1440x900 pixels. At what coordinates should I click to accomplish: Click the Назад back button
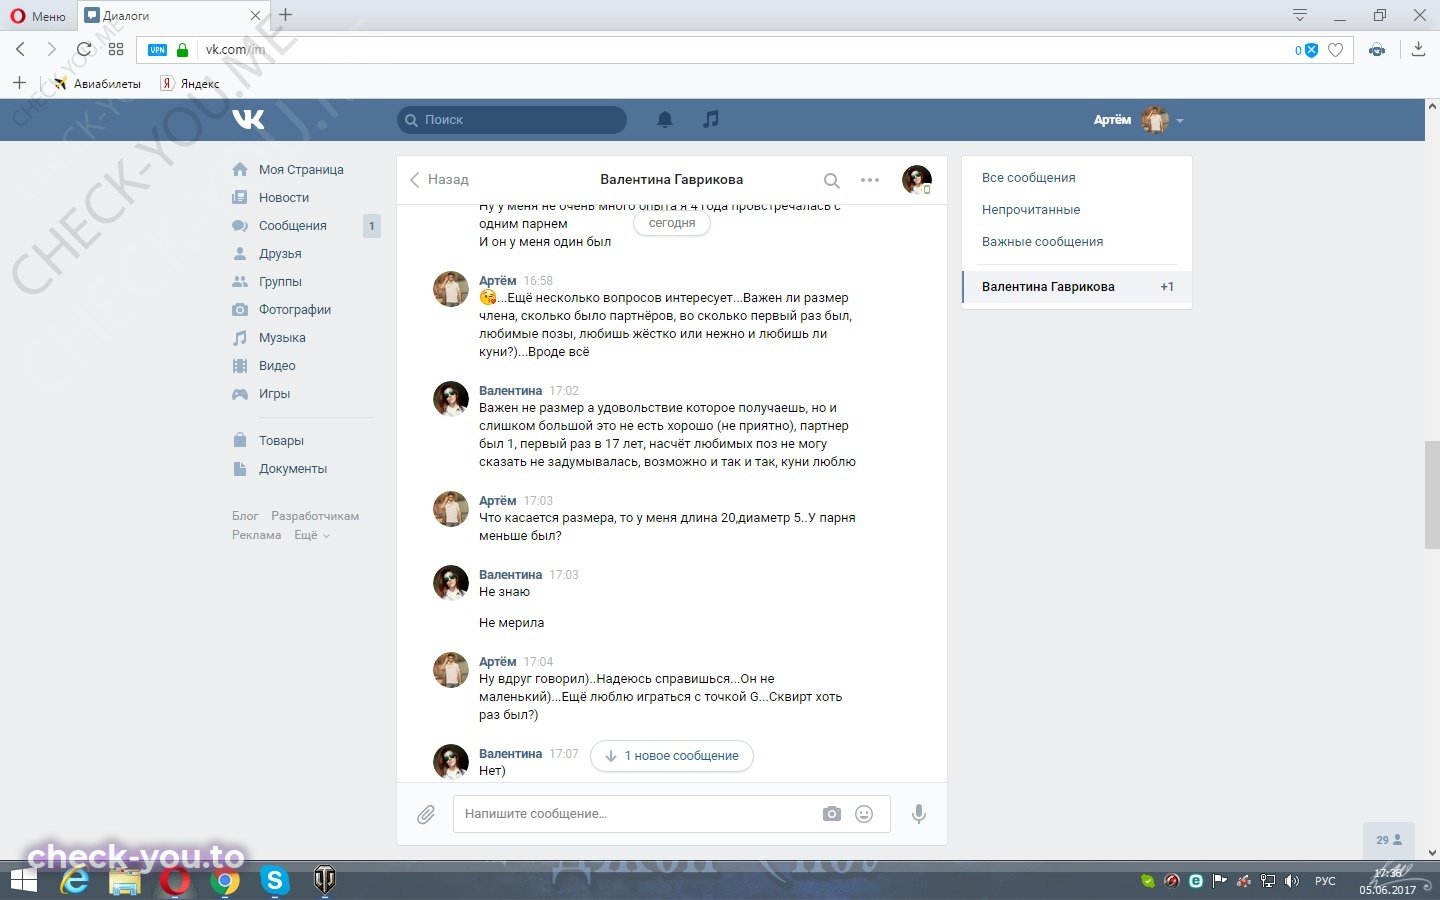click(439, 180)
